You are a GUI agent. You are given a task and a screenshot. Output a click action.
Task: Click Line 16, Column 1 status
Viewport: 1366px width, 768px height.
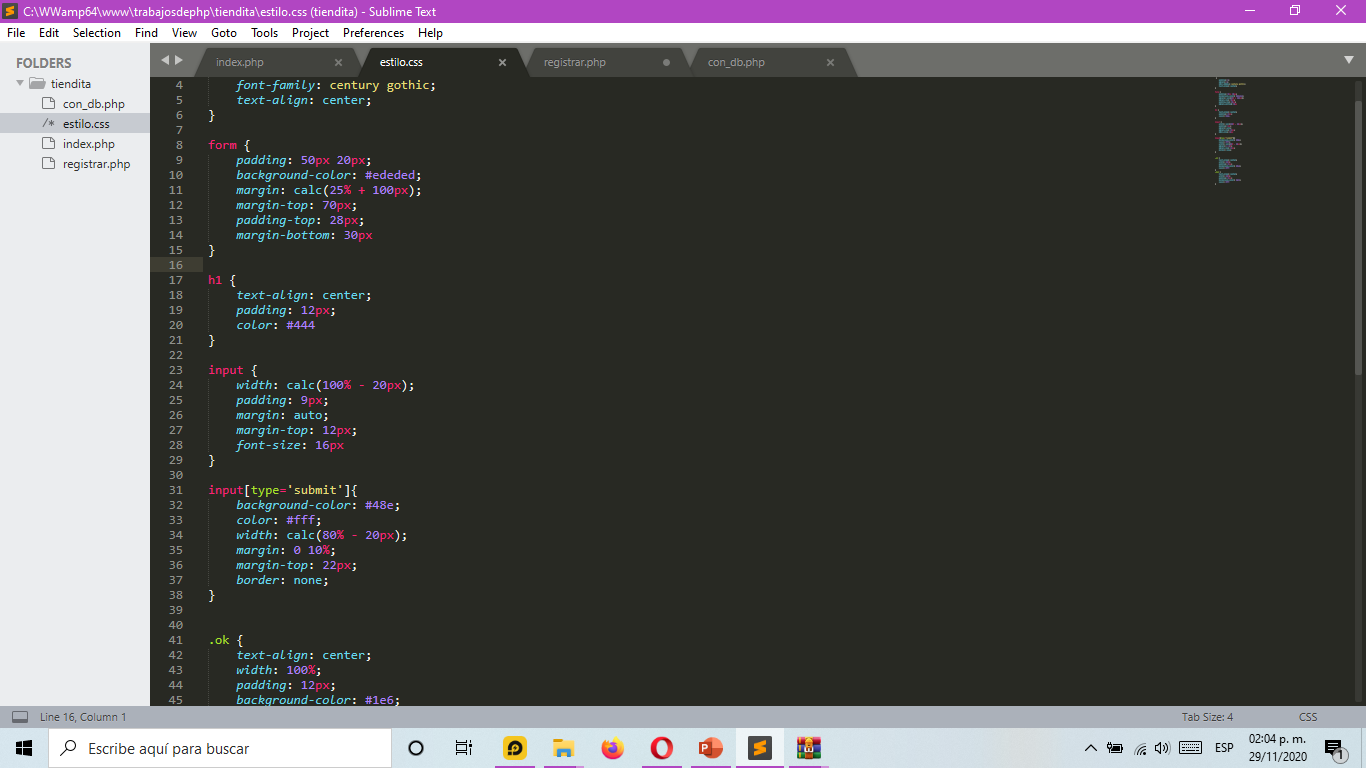(x=83, y=717)
